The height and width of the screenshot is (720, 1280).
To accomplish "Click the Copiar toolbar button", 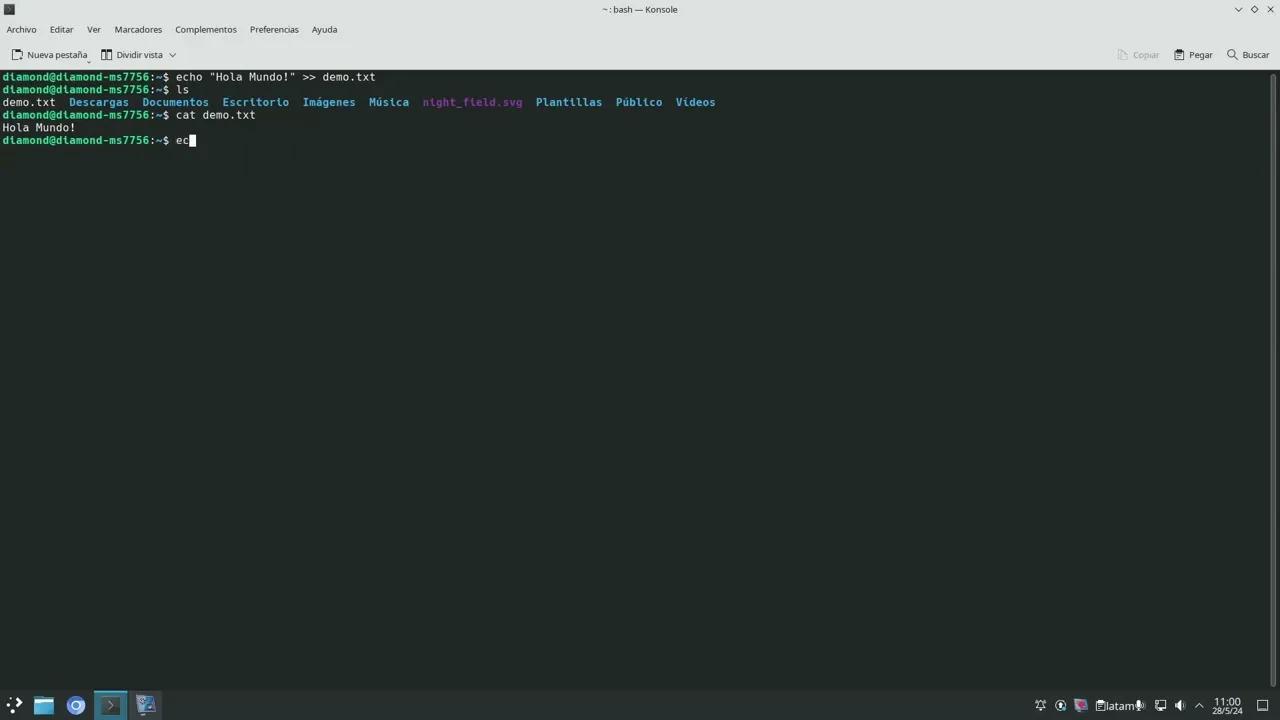I will click(x=1138, y=55).
